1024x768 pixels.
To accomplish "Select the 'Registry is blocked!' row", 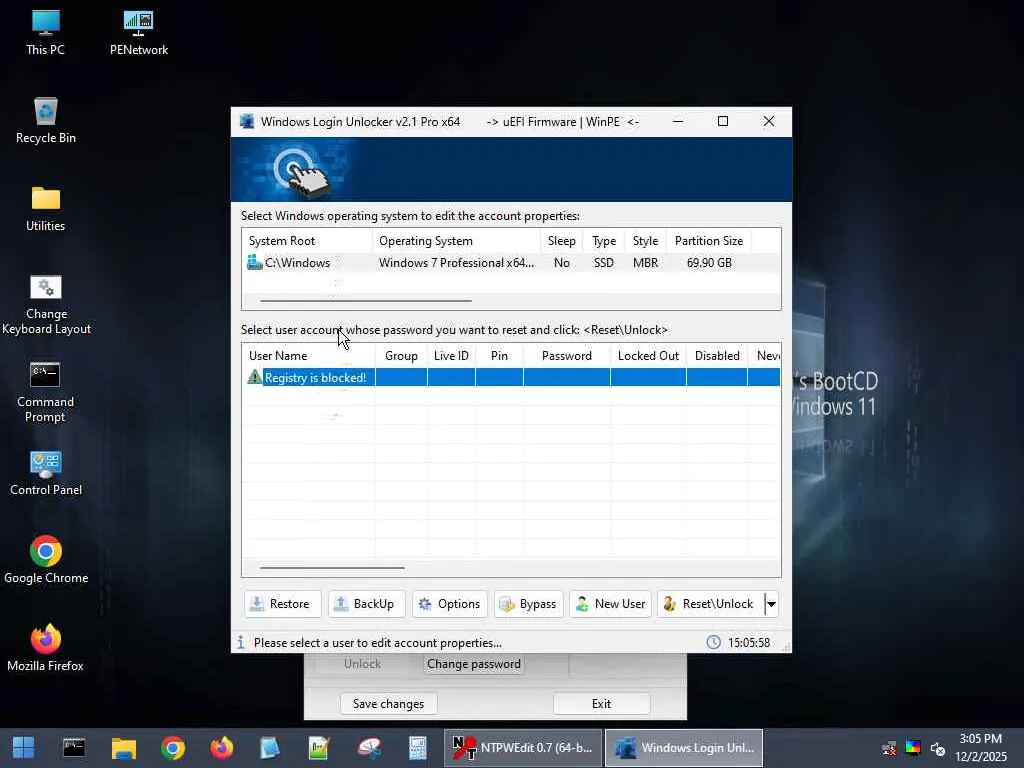I will 511,377.
